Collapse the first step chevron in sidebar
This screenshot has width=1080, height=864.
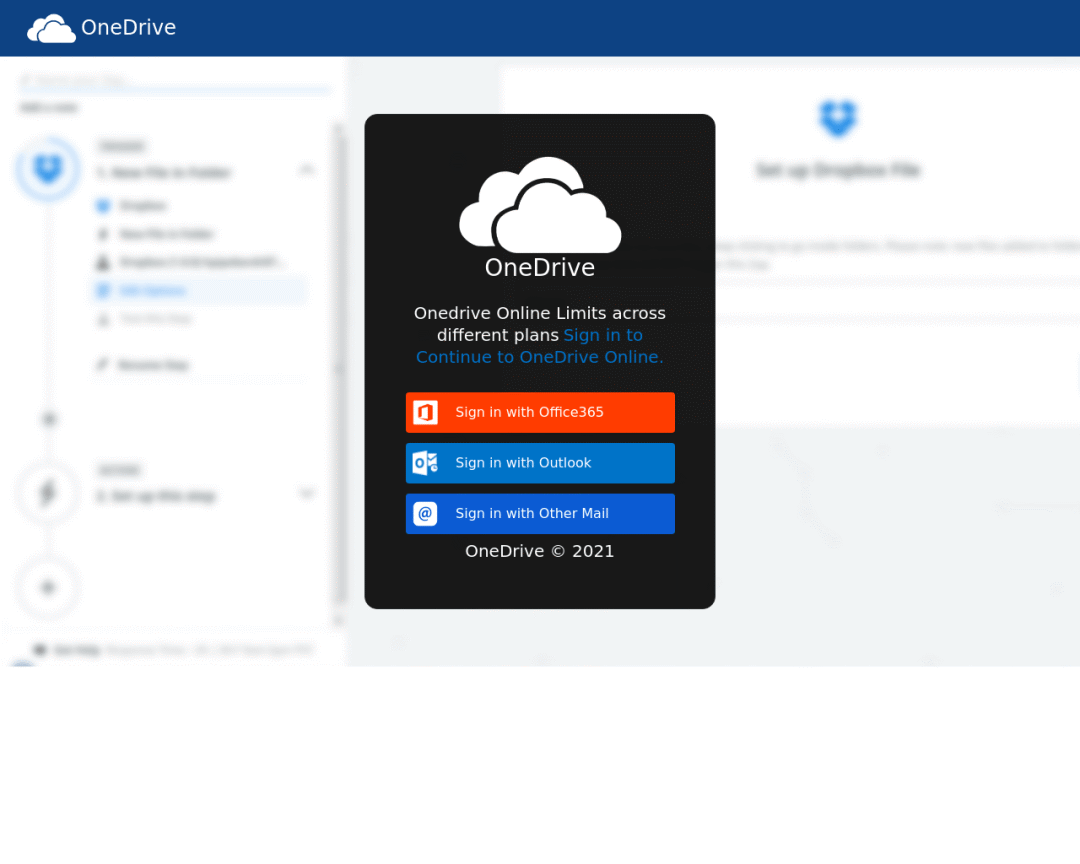(307, 169)
